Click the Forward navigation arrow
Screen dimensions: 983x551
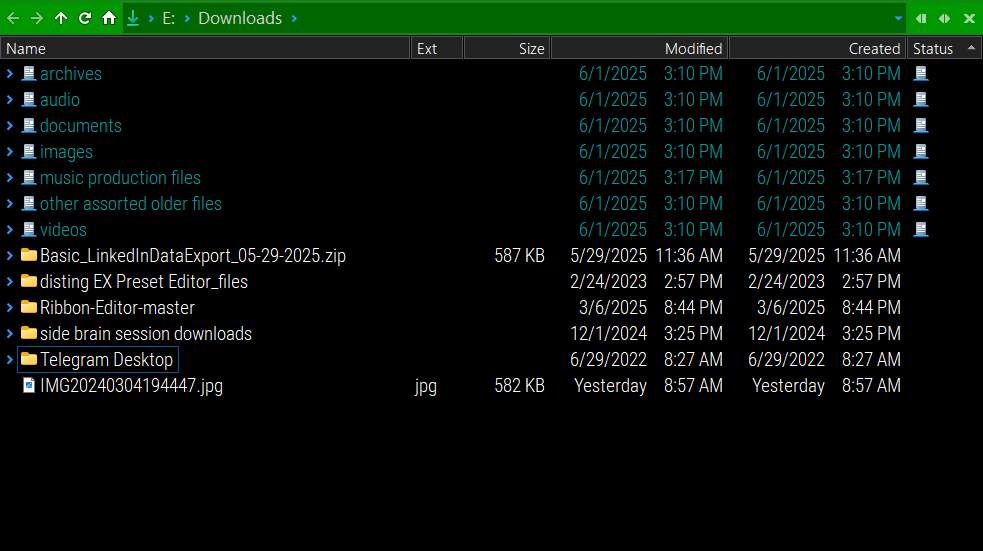pos(37,18)
